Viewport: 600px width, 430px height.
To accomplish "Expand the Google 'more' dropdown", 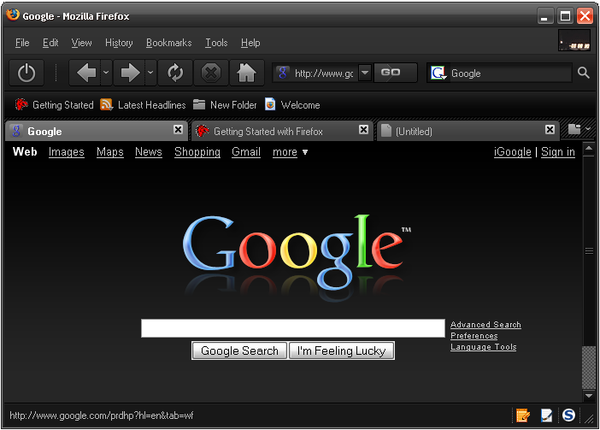I will 290,152.
